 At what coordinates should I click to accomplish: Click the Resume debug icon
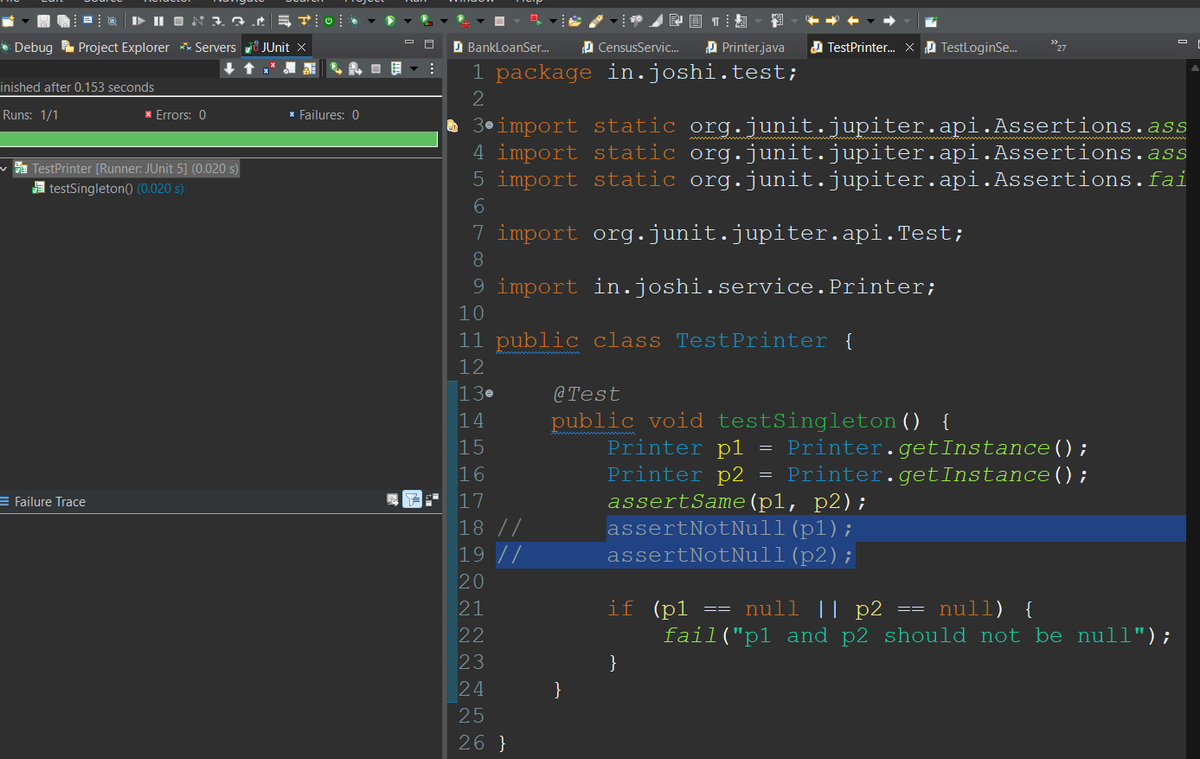138,20
